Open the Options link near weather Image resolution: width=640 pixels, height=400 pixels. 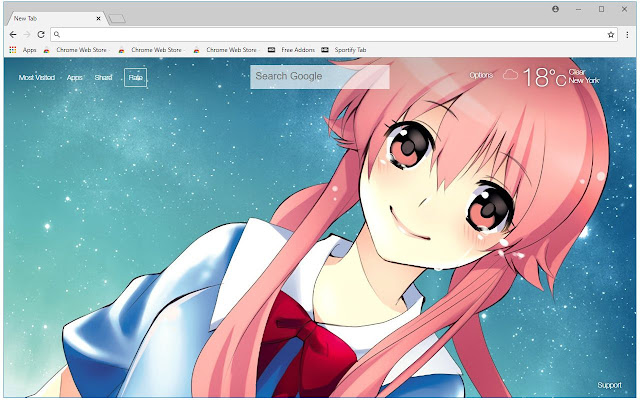click(481, 75)
